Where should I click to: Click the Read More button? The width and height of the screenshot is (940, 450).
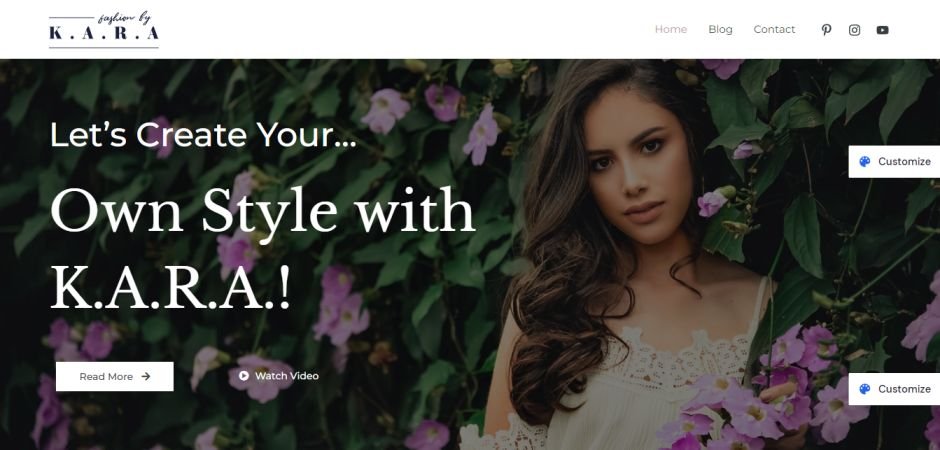click(x=115, y=376)
